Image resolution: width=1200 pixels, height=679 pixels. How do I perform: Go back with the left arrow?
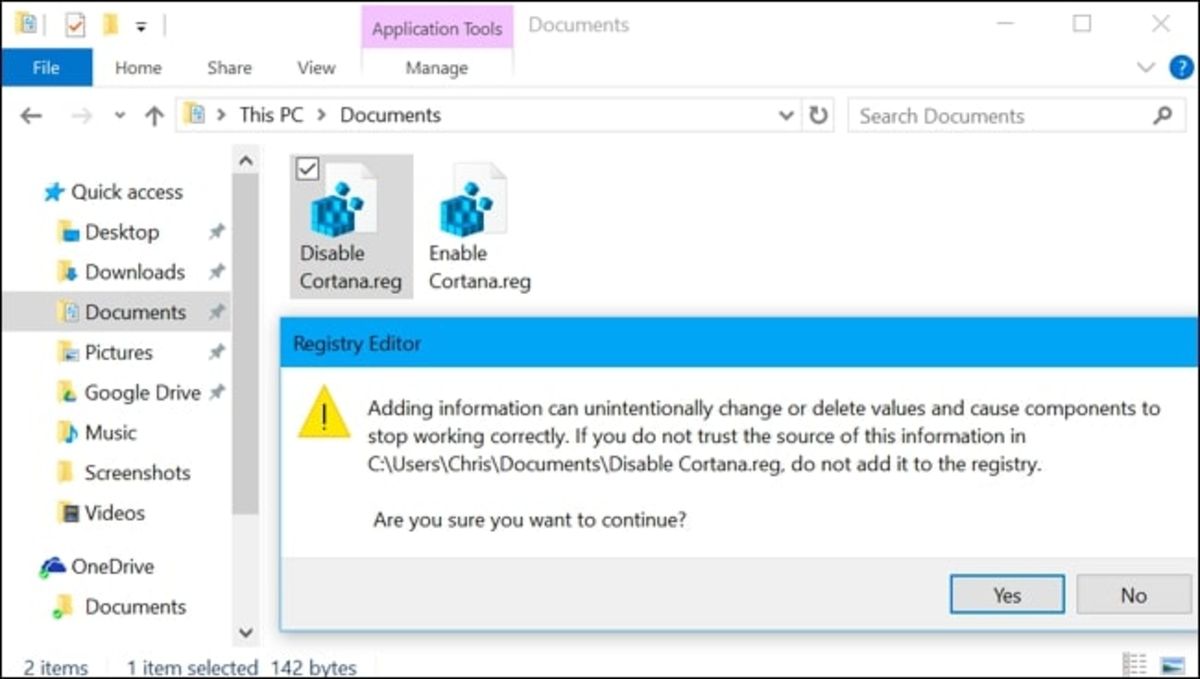31,116
